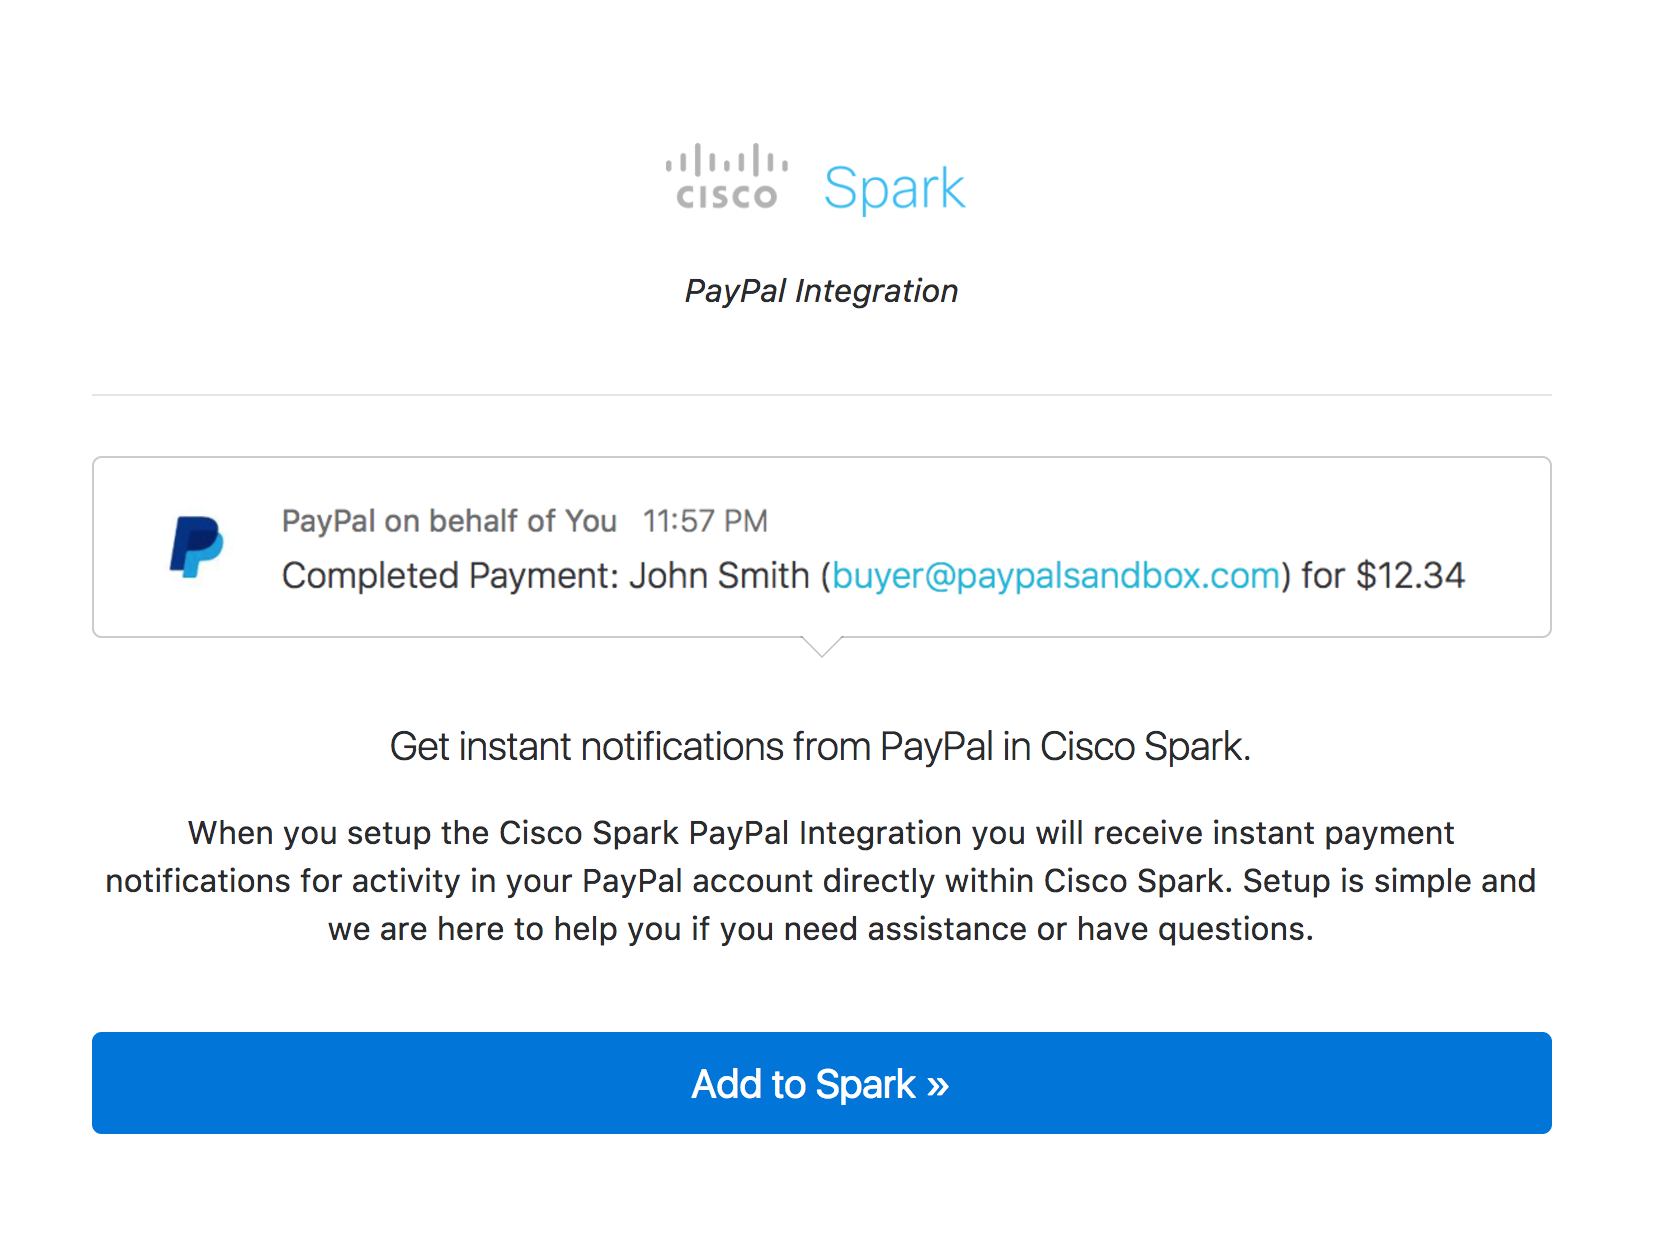Click the $12.34 payment amount

1410,576
